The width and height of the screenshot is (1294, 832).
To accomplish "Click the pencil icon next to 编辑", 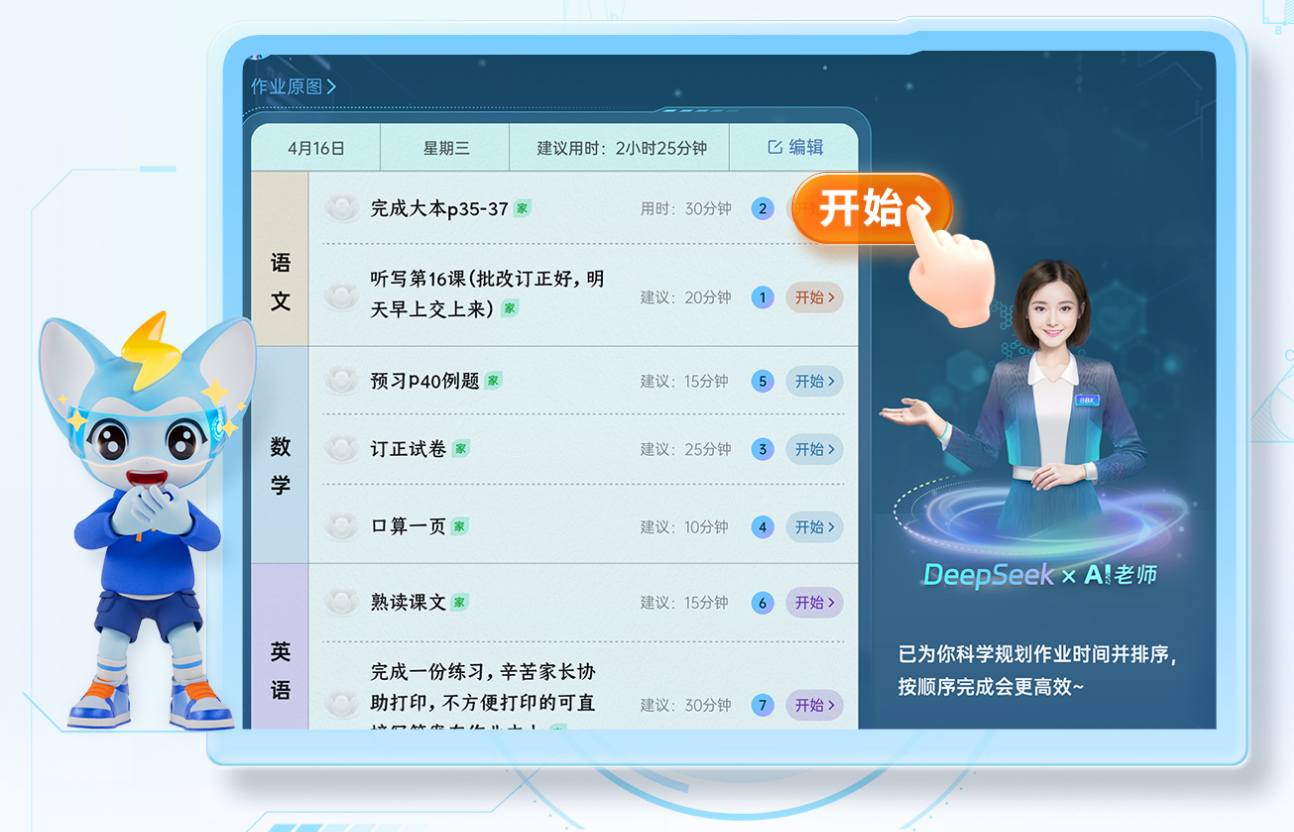I will [774, 147].
